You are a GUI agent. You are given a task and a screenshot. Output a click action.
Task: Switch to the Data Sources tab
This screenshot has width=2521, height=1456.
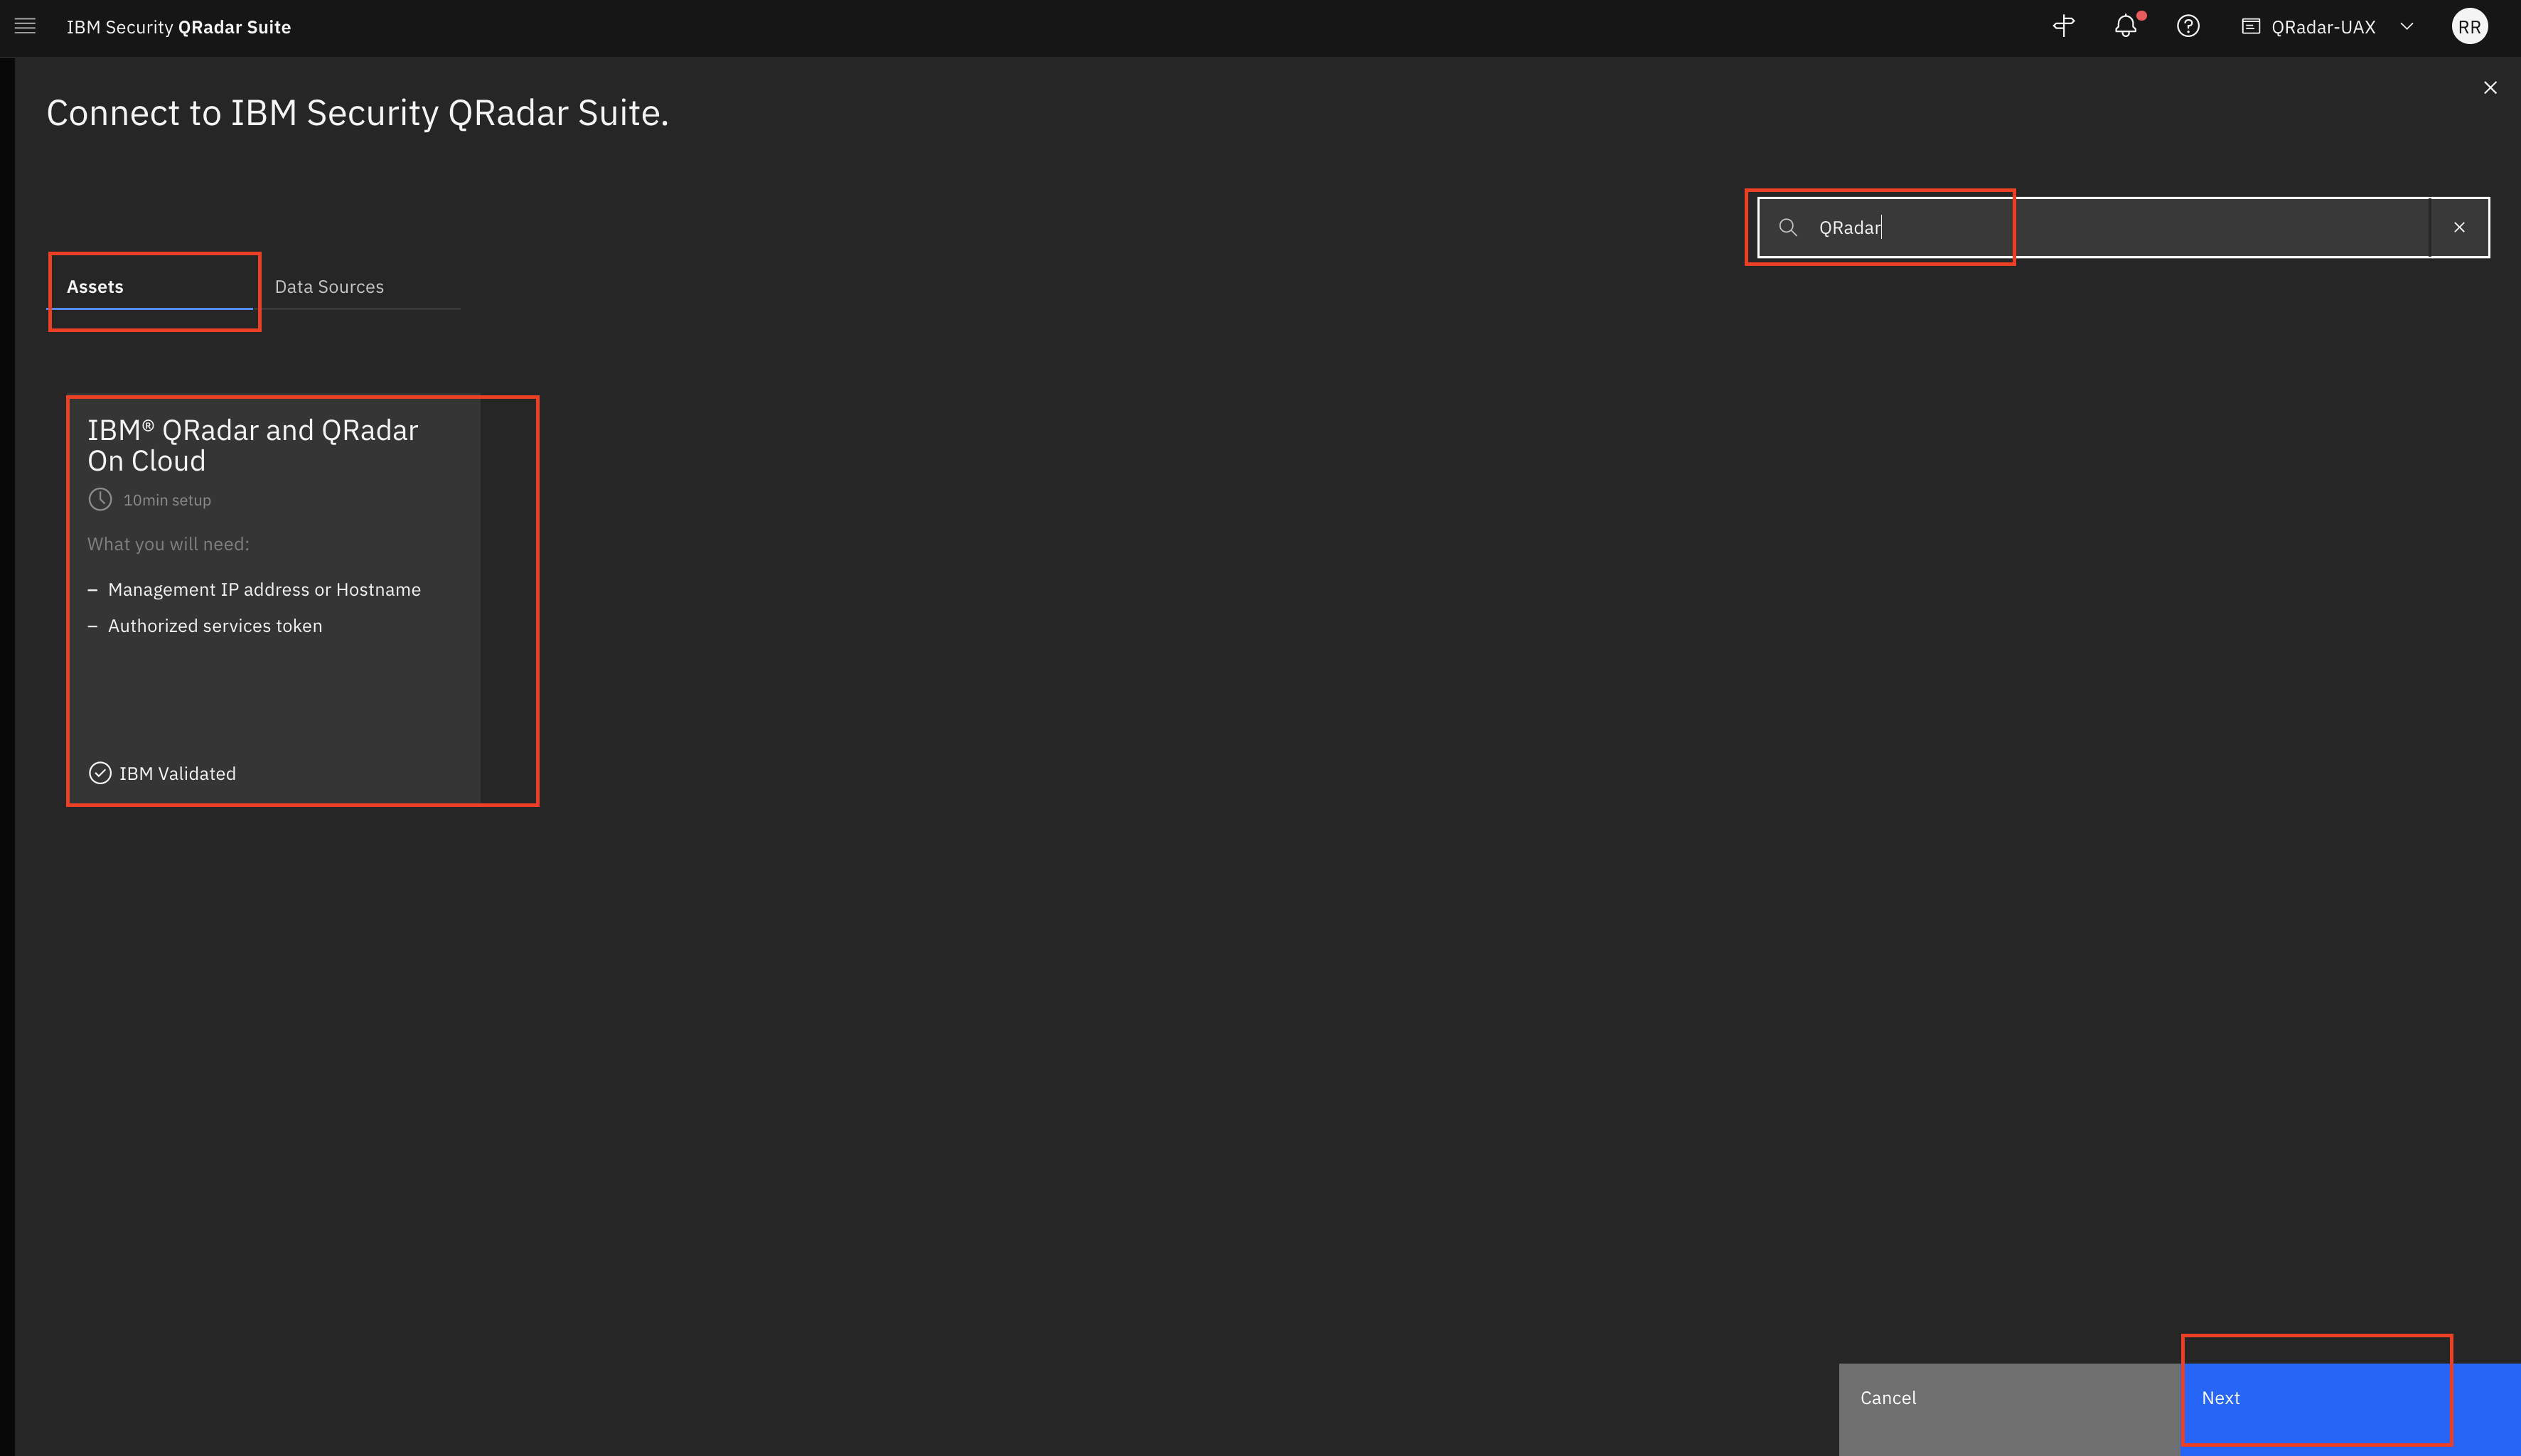point(329,286)
